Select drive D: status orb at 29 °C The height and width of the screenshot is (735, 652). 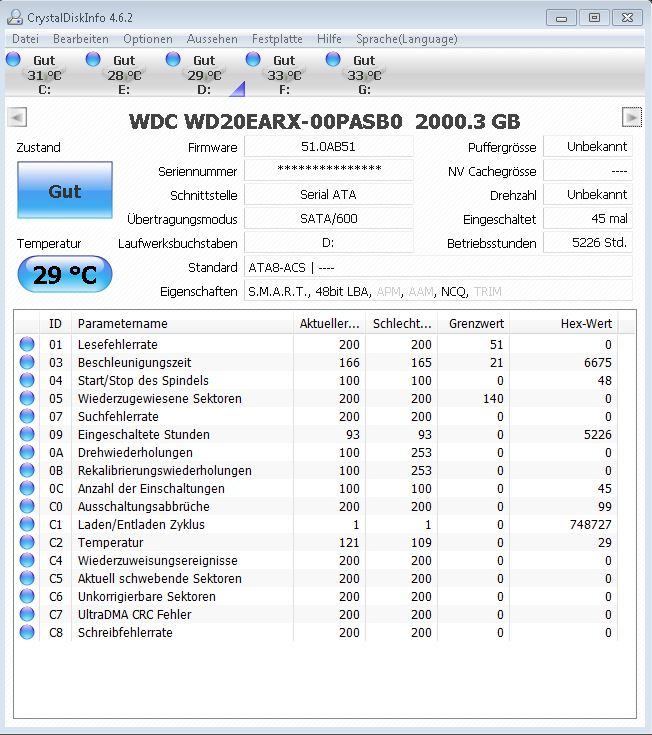click(173, 59)
